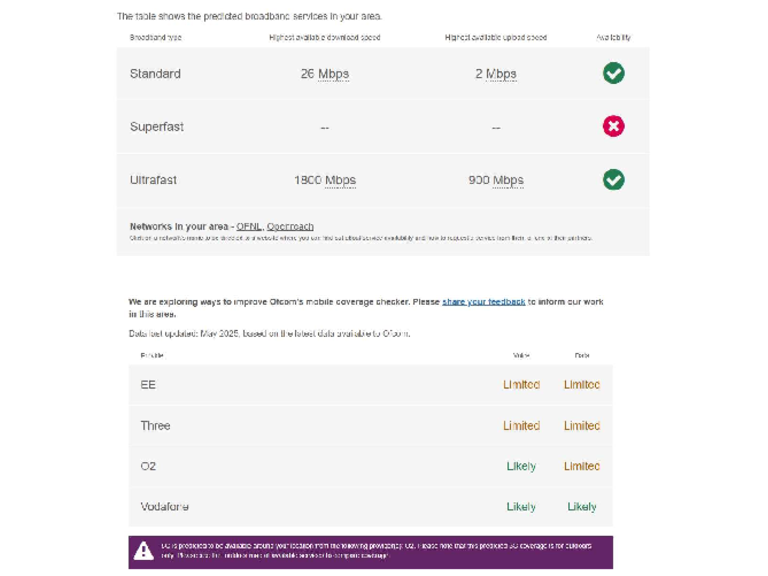The image size is (768, 576).
Task: Click Vodafone's Likely data coverage status
Action: (x=581, y=507)
